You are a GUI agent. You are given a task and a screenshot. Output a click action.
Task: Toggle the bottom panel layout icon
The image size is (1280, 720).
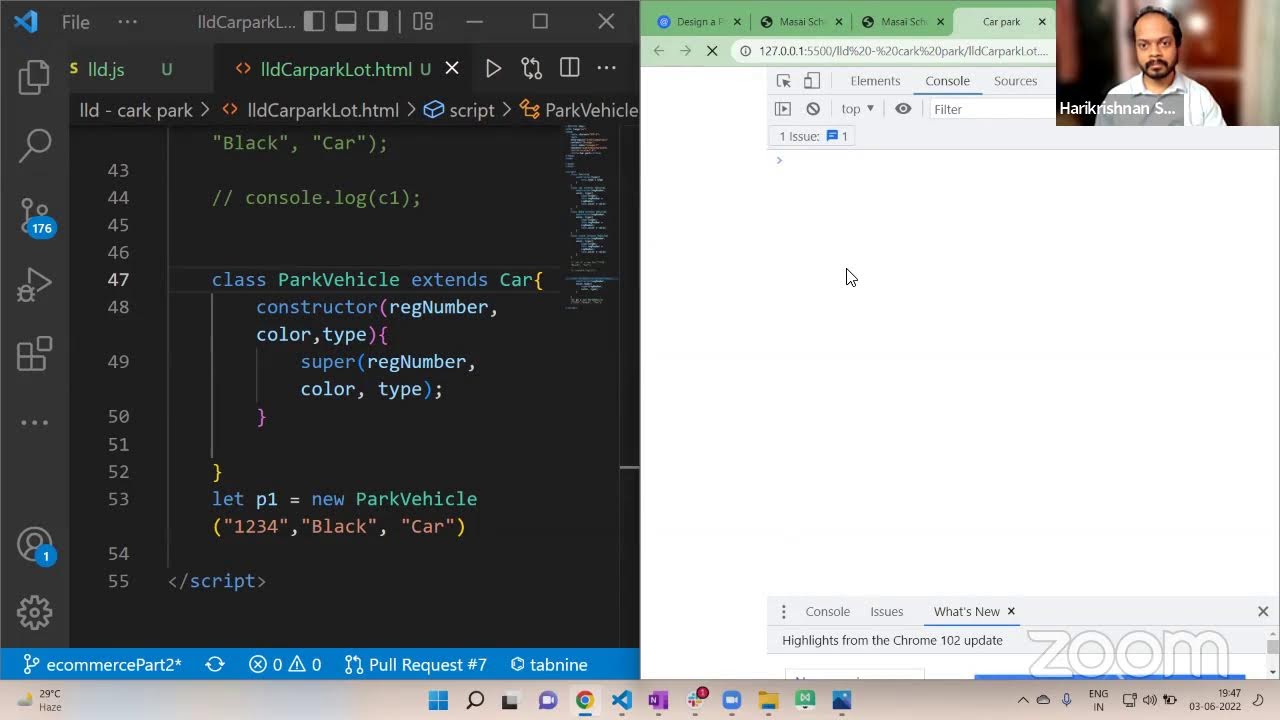346,21
